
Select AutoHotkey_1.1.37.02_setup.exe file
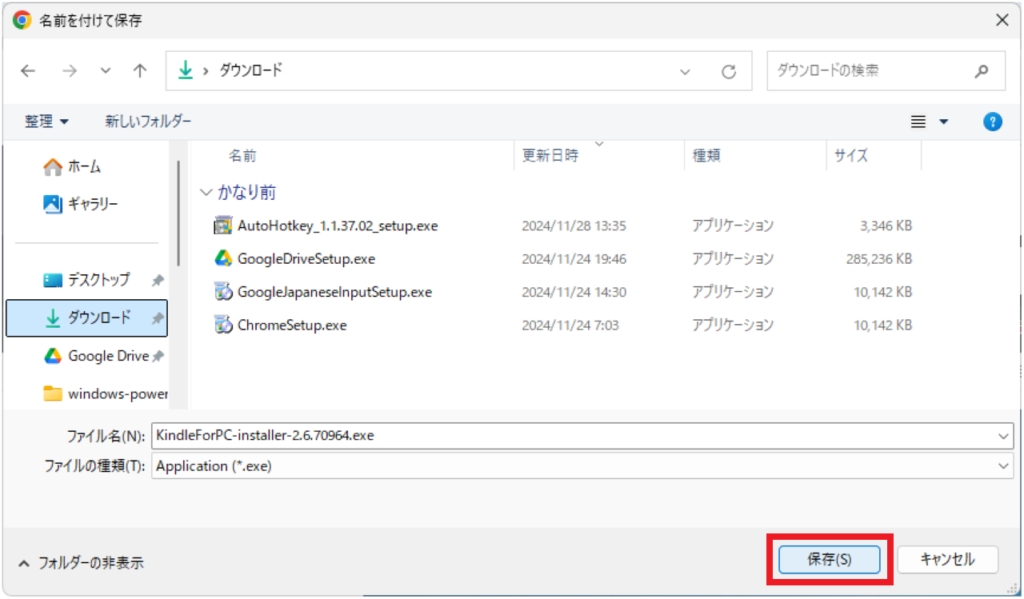pyautogui.click(x=337, y=225)
